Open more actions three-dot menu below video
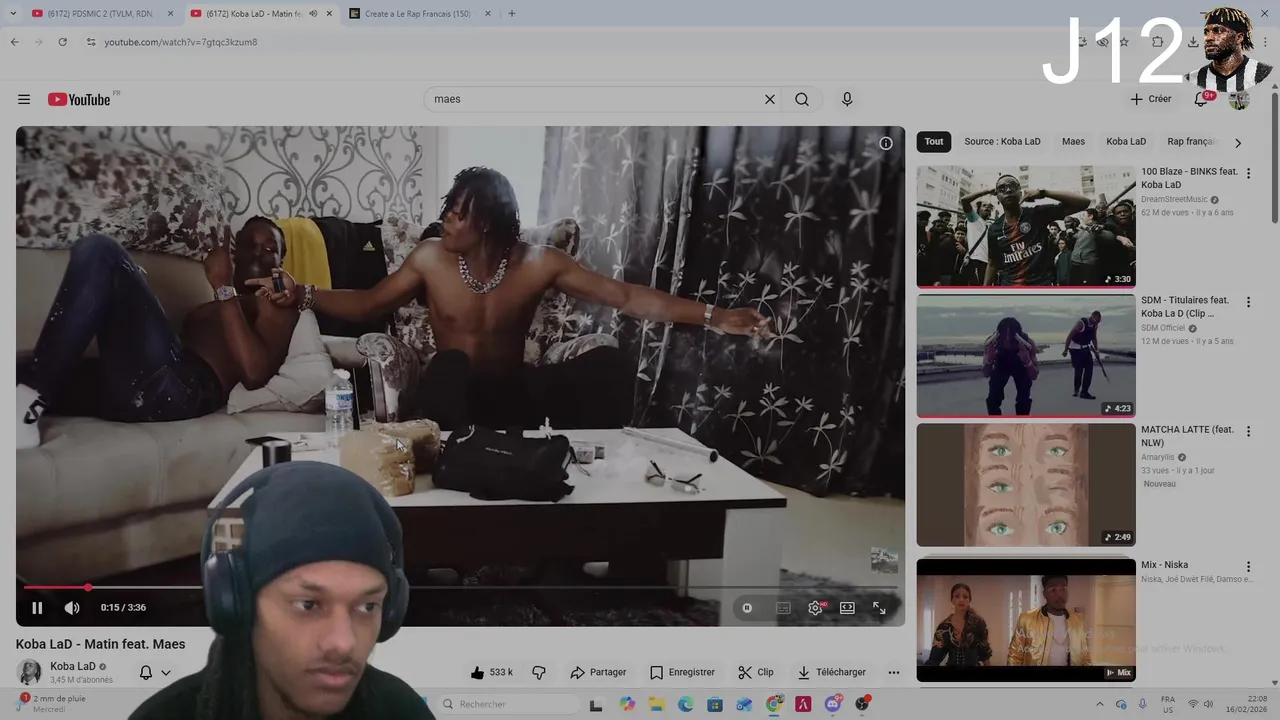The image size is (1280, 720). pos(894,672)
